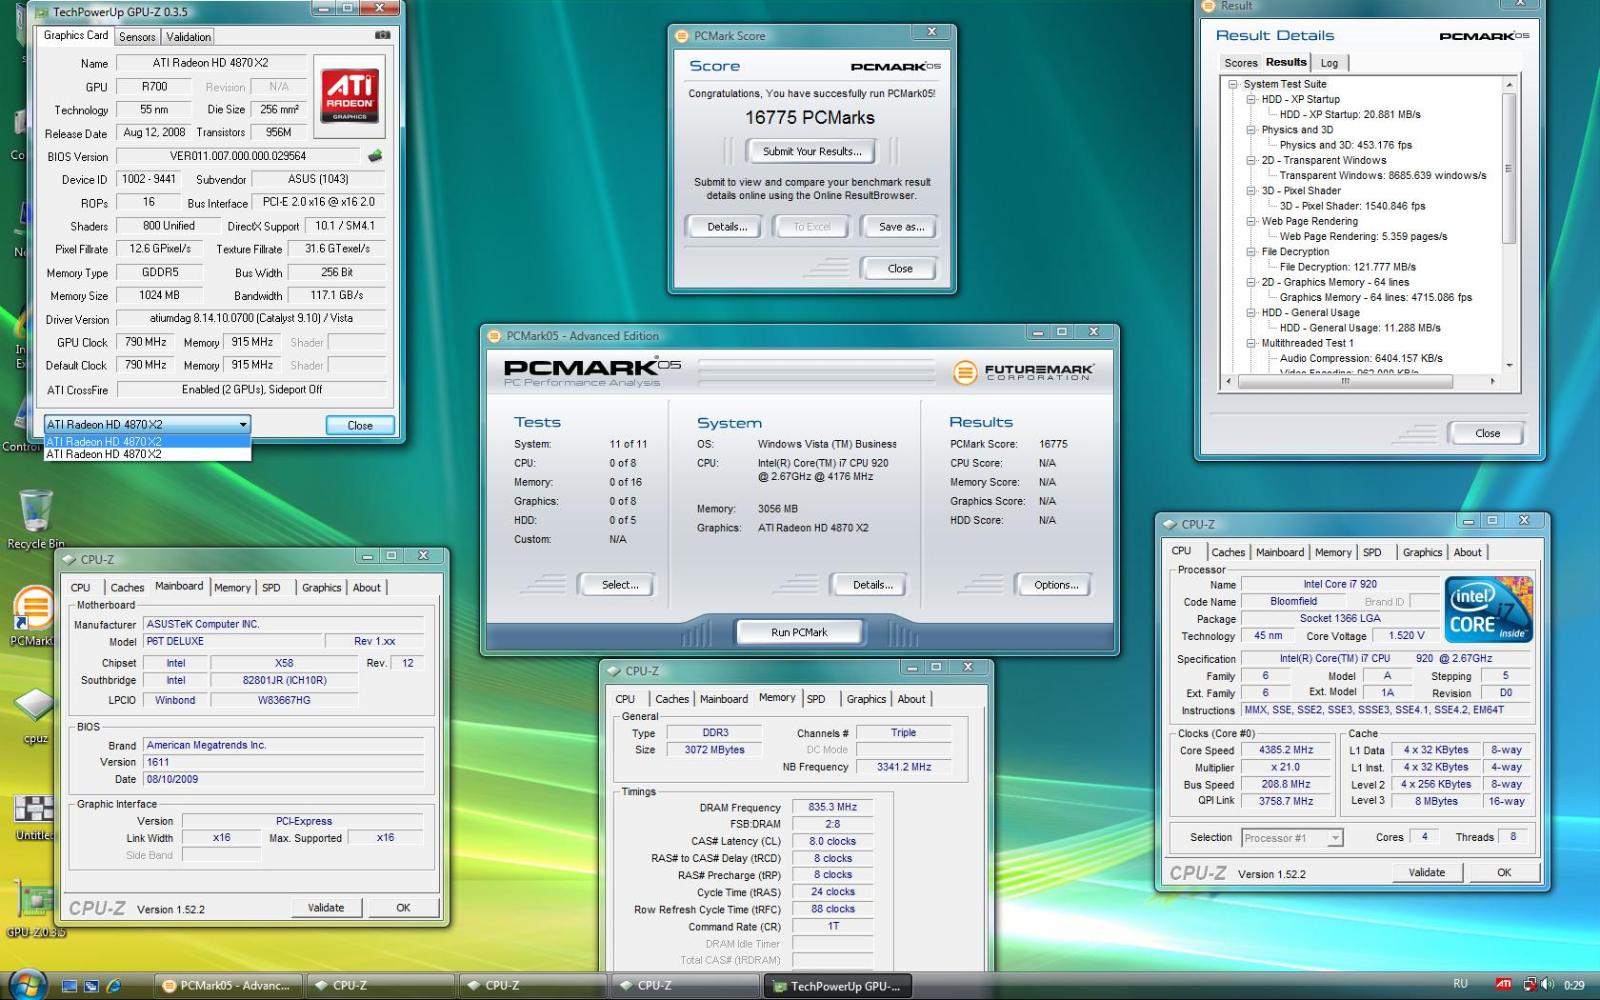Click horizontal scrollbar in Result Details tree

pos(1344,381)
